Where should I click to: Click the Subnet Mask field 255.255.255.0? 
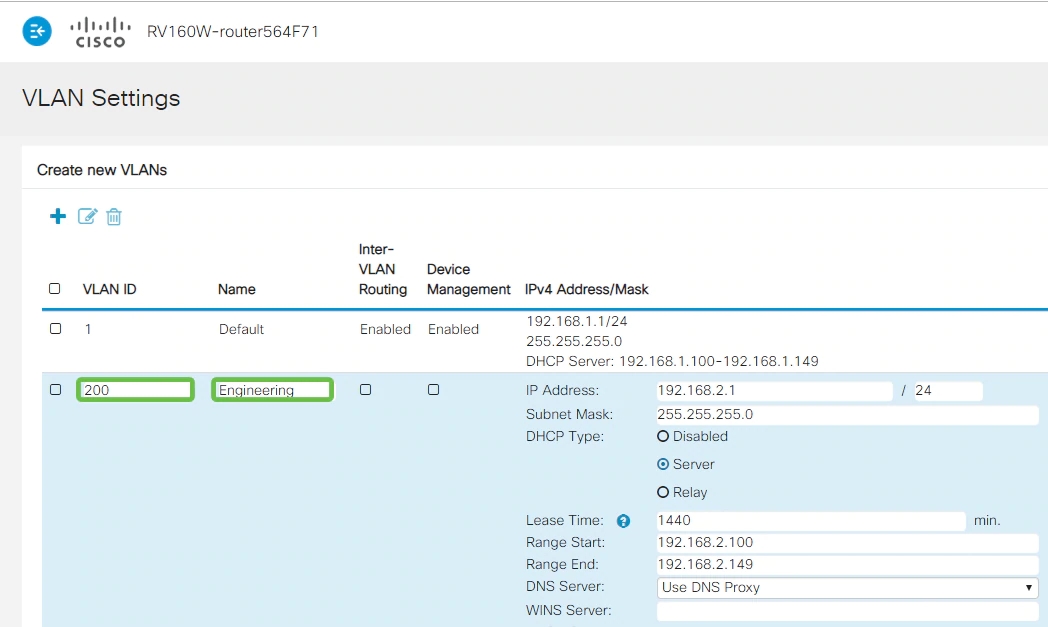click(847, 414)
